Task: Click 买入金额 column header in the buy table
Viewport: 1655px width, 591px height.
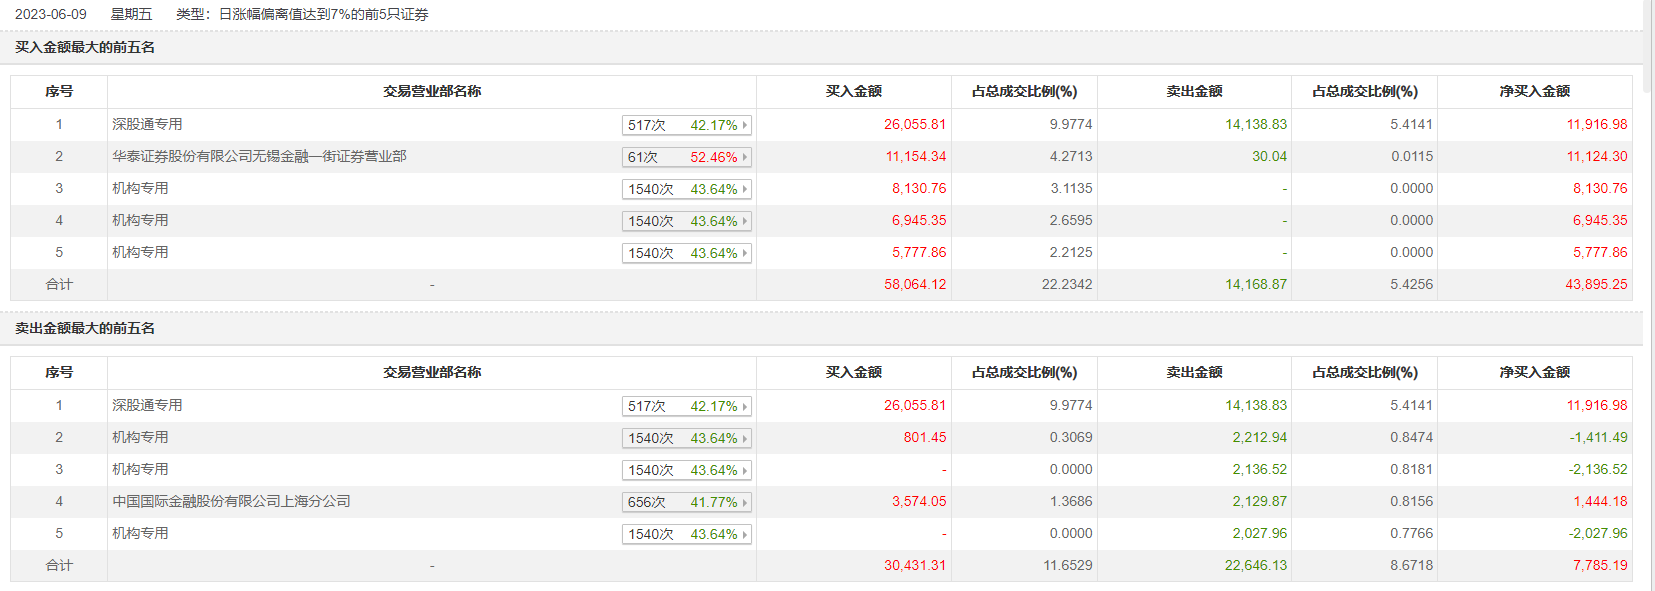Action: (853, 91)
